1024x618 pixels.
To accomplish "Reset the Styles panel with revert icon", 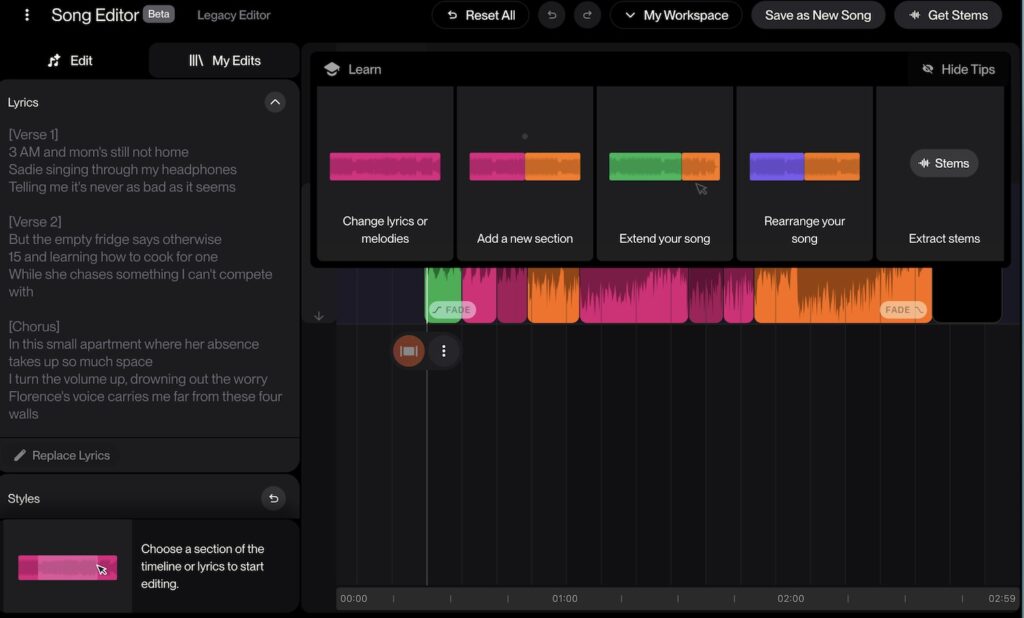I will (273, 498).
